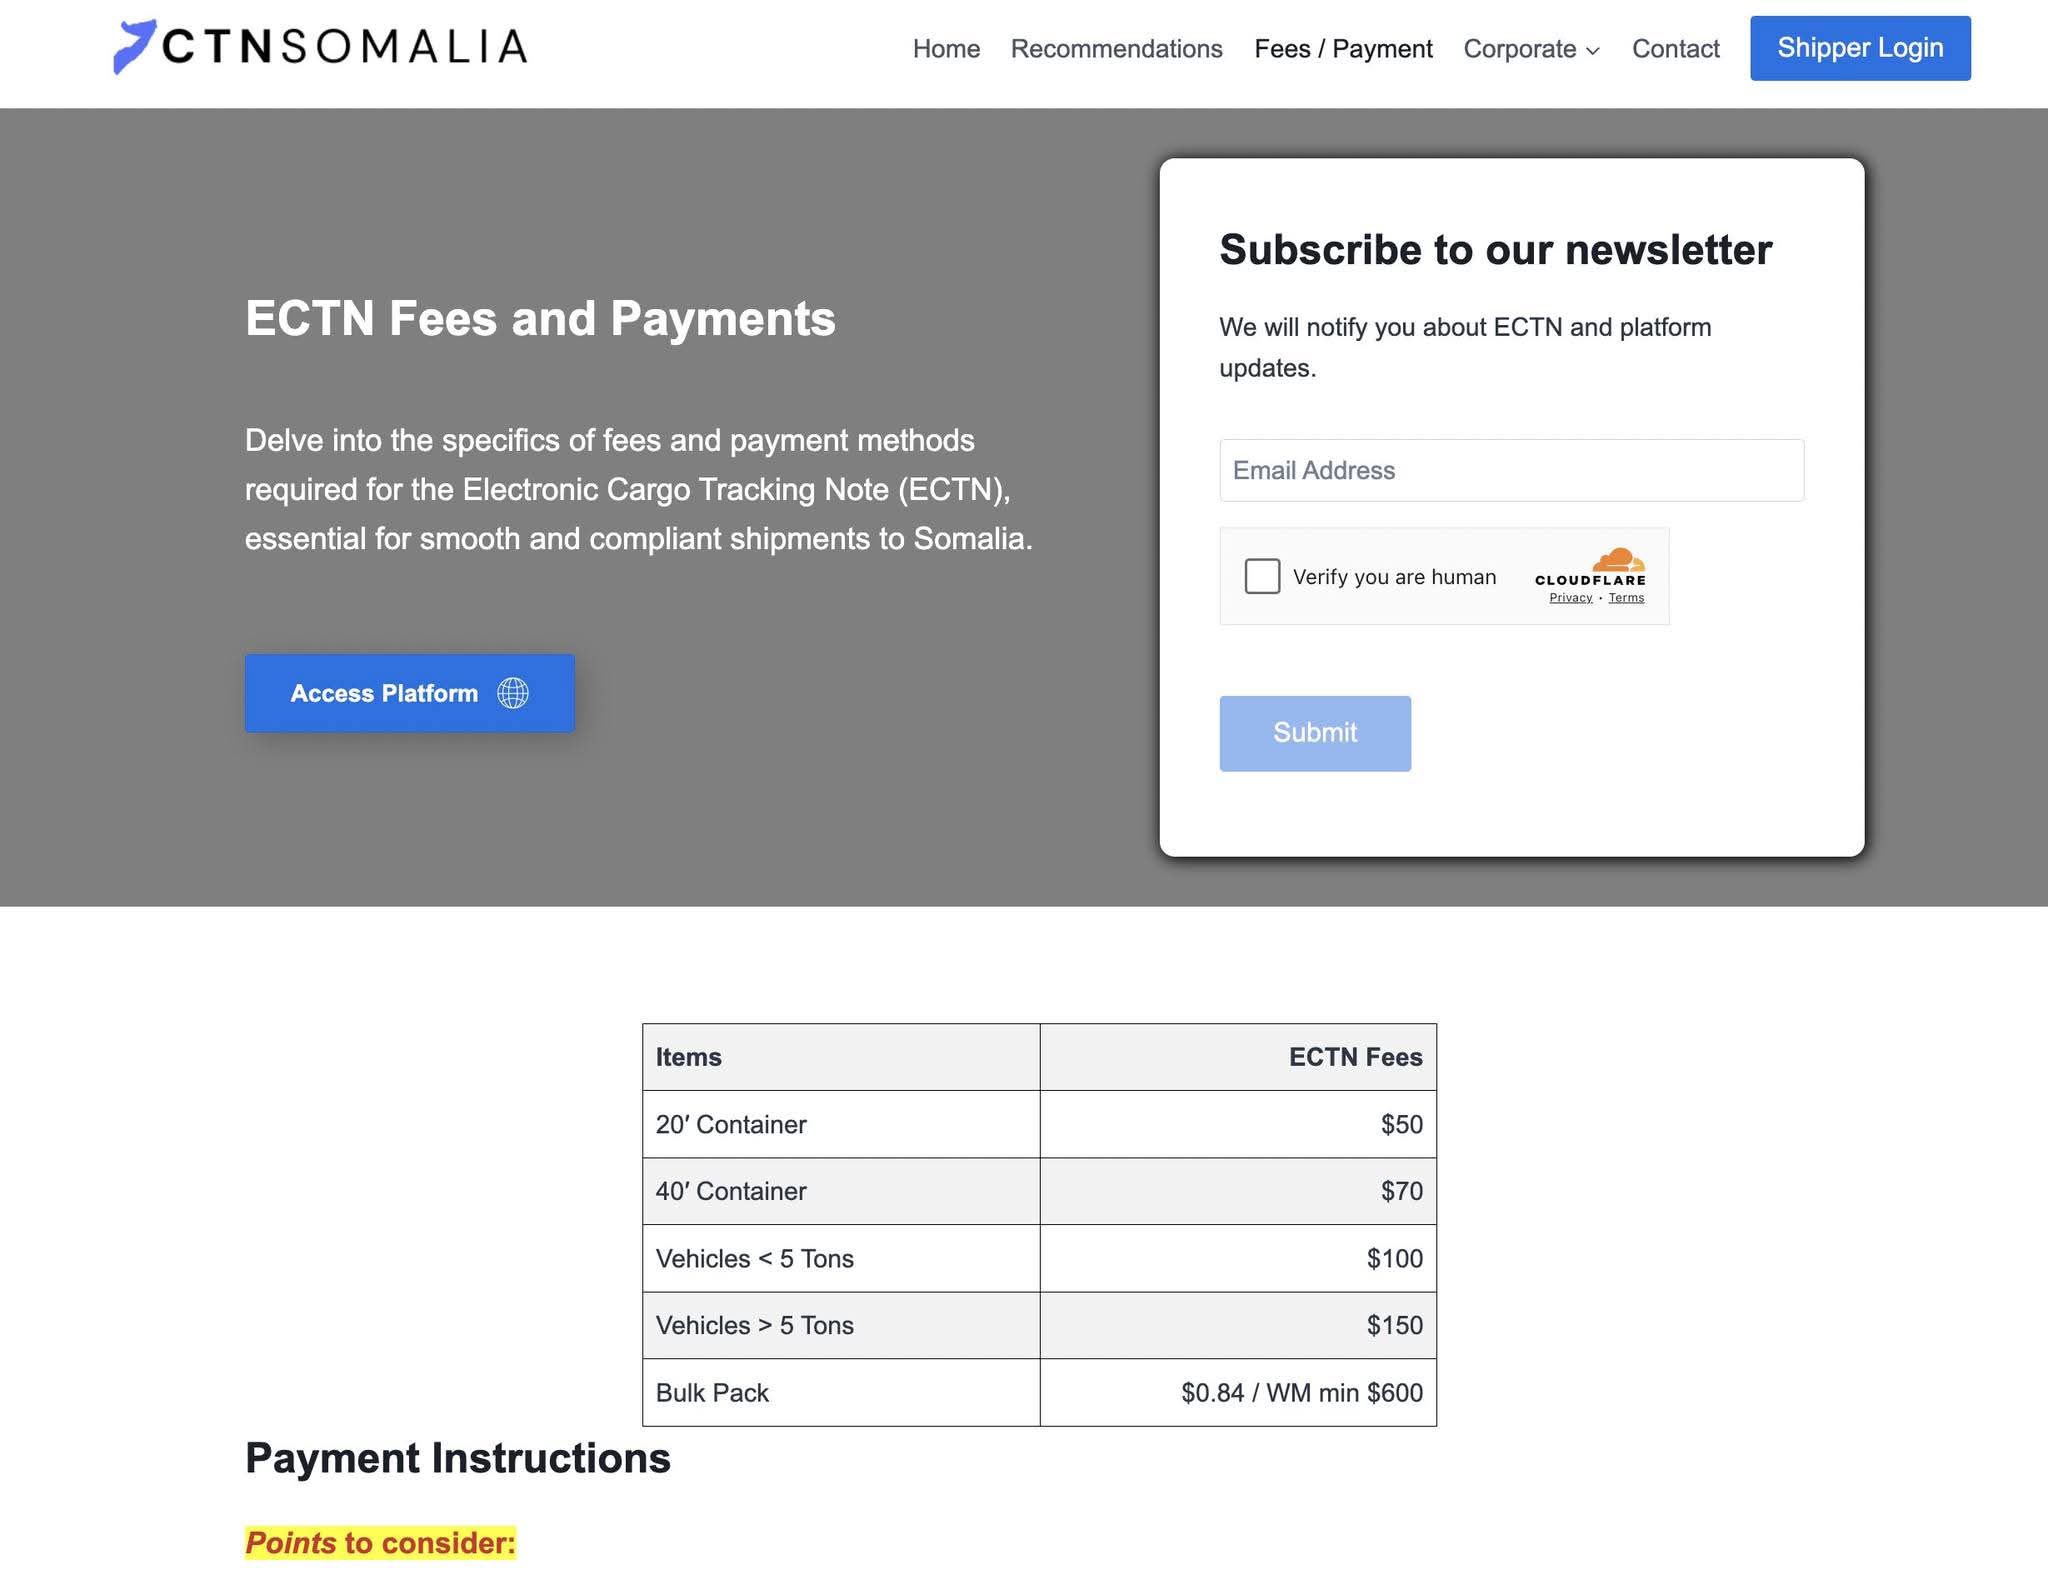Focus the Email Address field
Viewport: 2048px width, 1575px height.
coord(1511,470)
